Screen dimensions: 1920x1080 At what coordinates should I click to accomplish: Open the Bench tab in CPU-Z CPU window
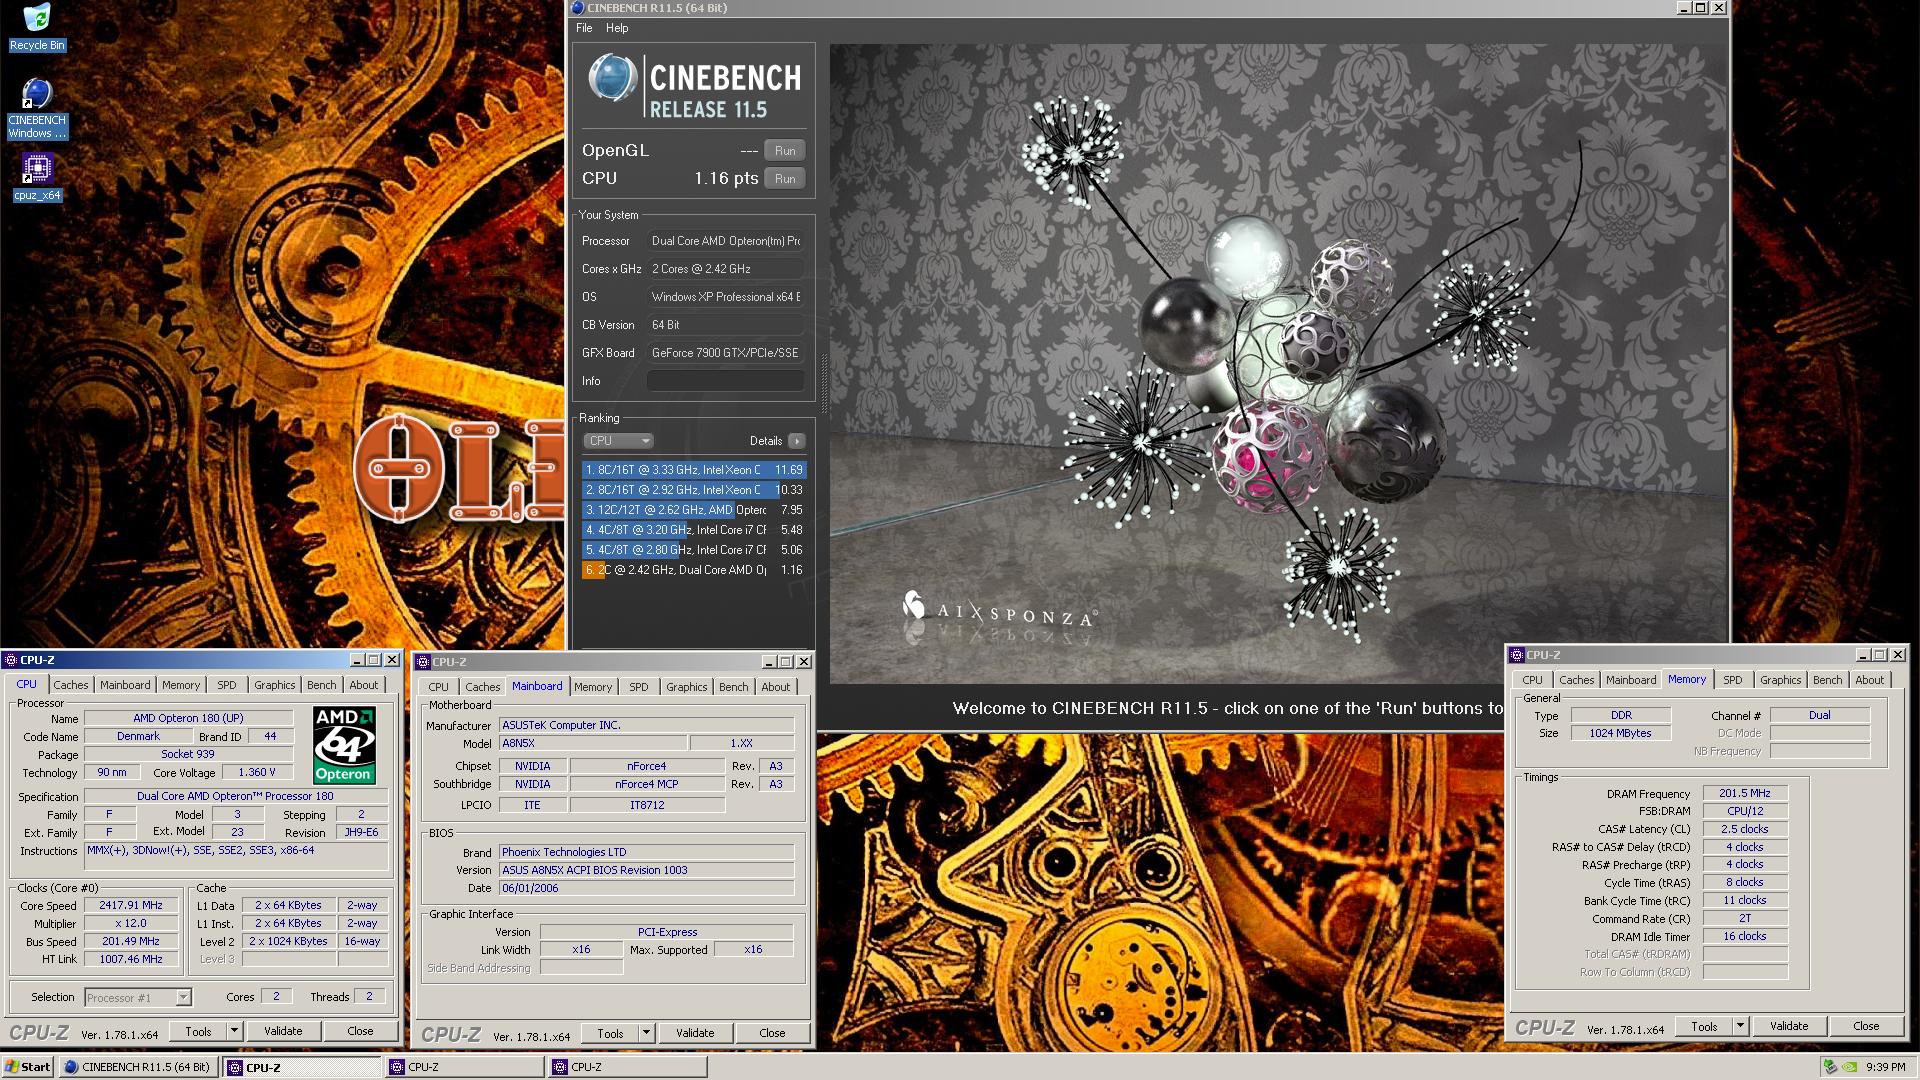pos(322,685)
